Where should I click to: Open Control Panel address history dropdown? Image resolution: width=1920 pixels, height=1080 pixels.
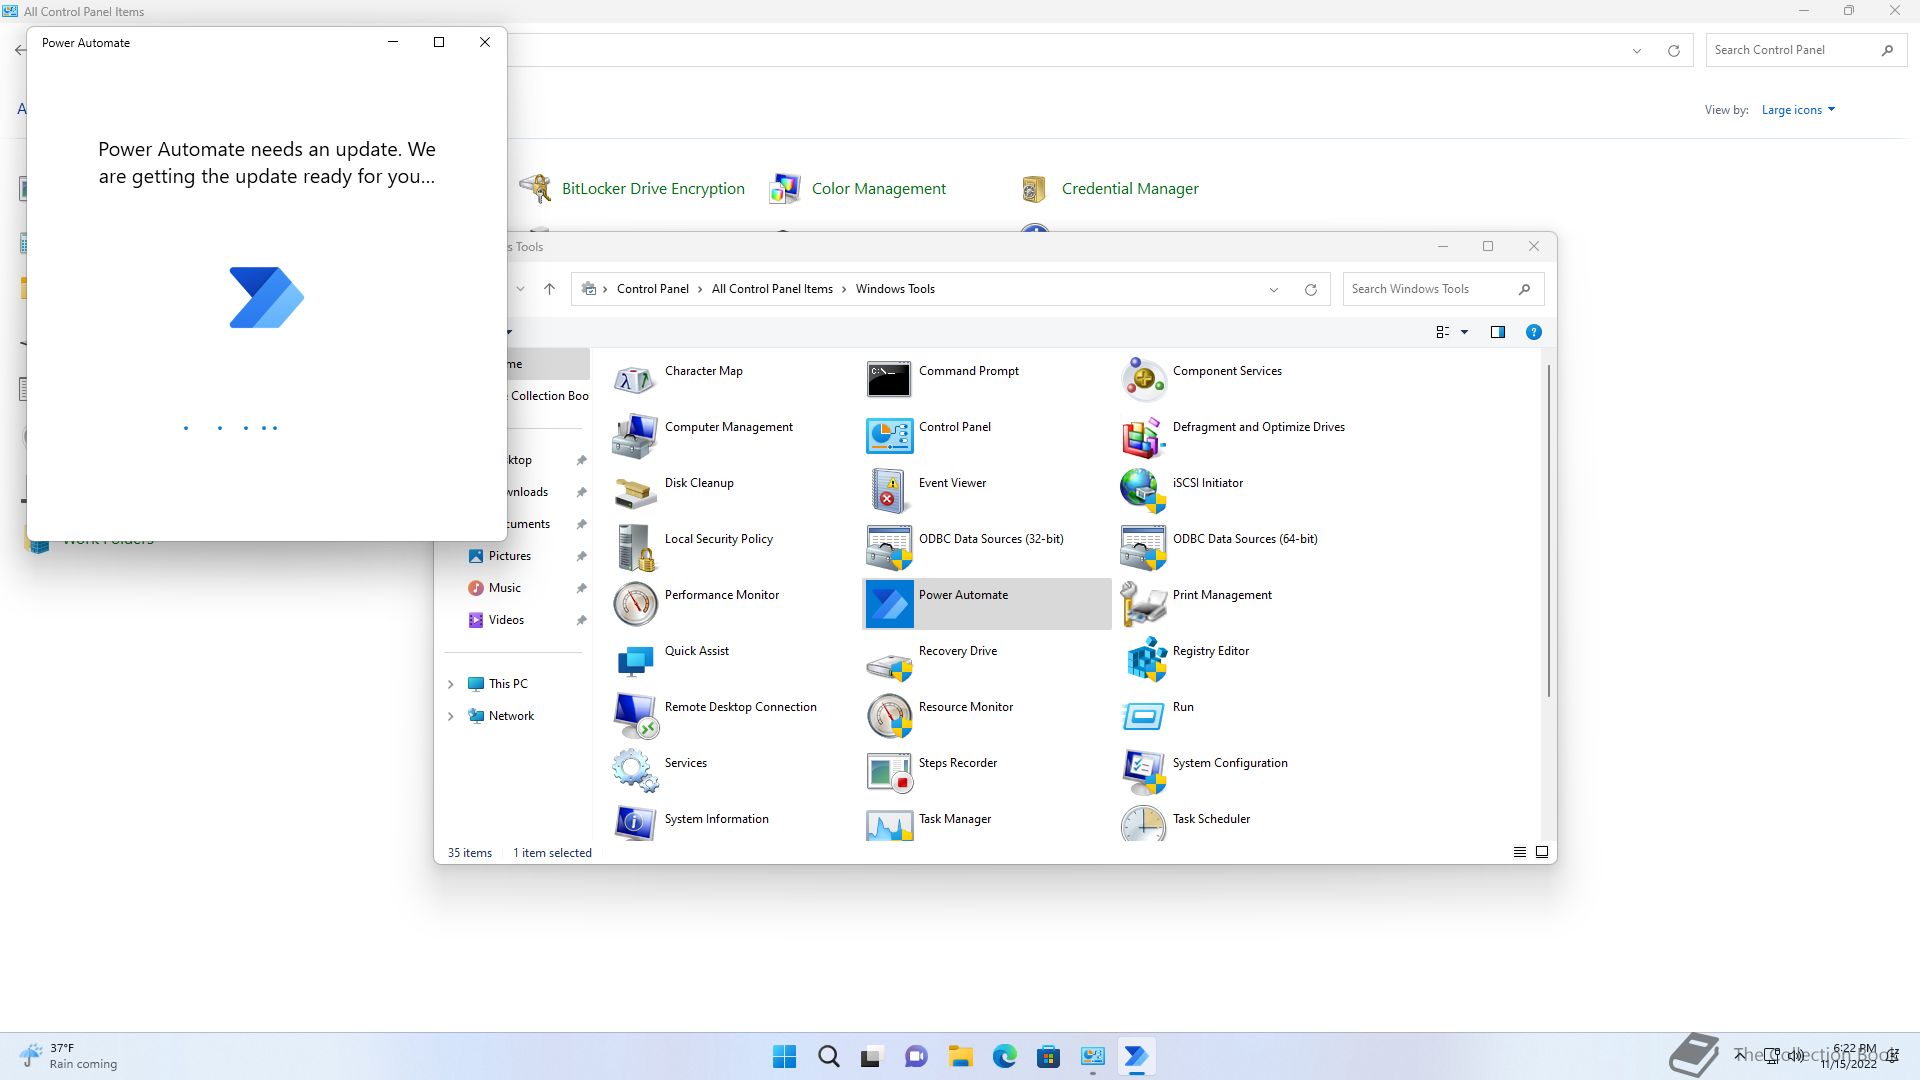pos(1637,51)
